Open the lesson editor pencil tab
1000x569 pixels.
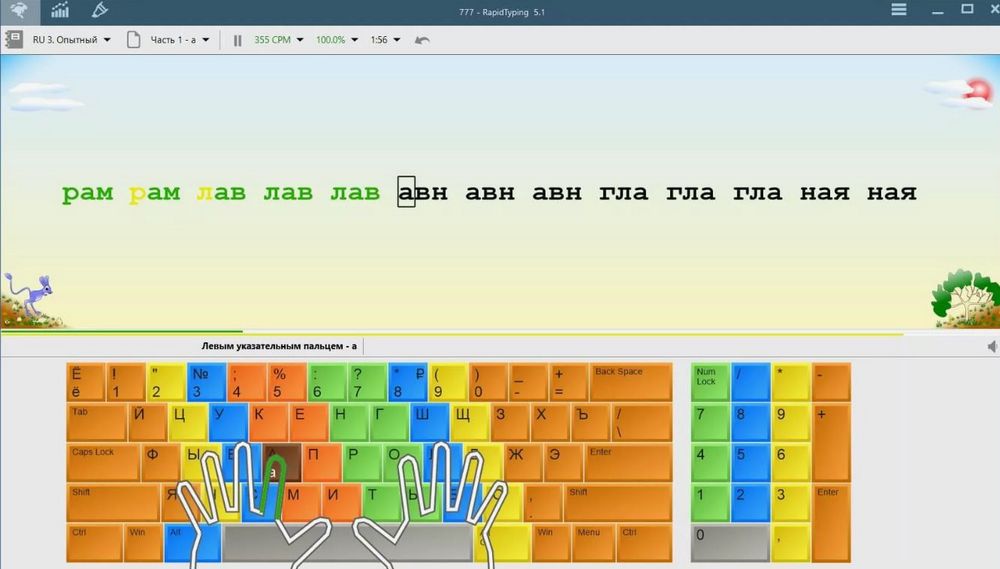[99, 10]
